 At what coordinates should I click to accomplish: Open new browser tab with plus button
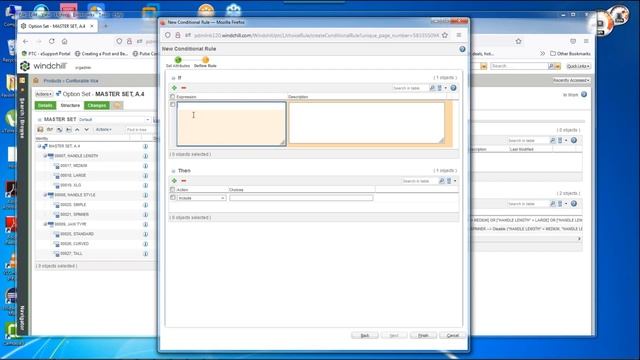(105, 26)
